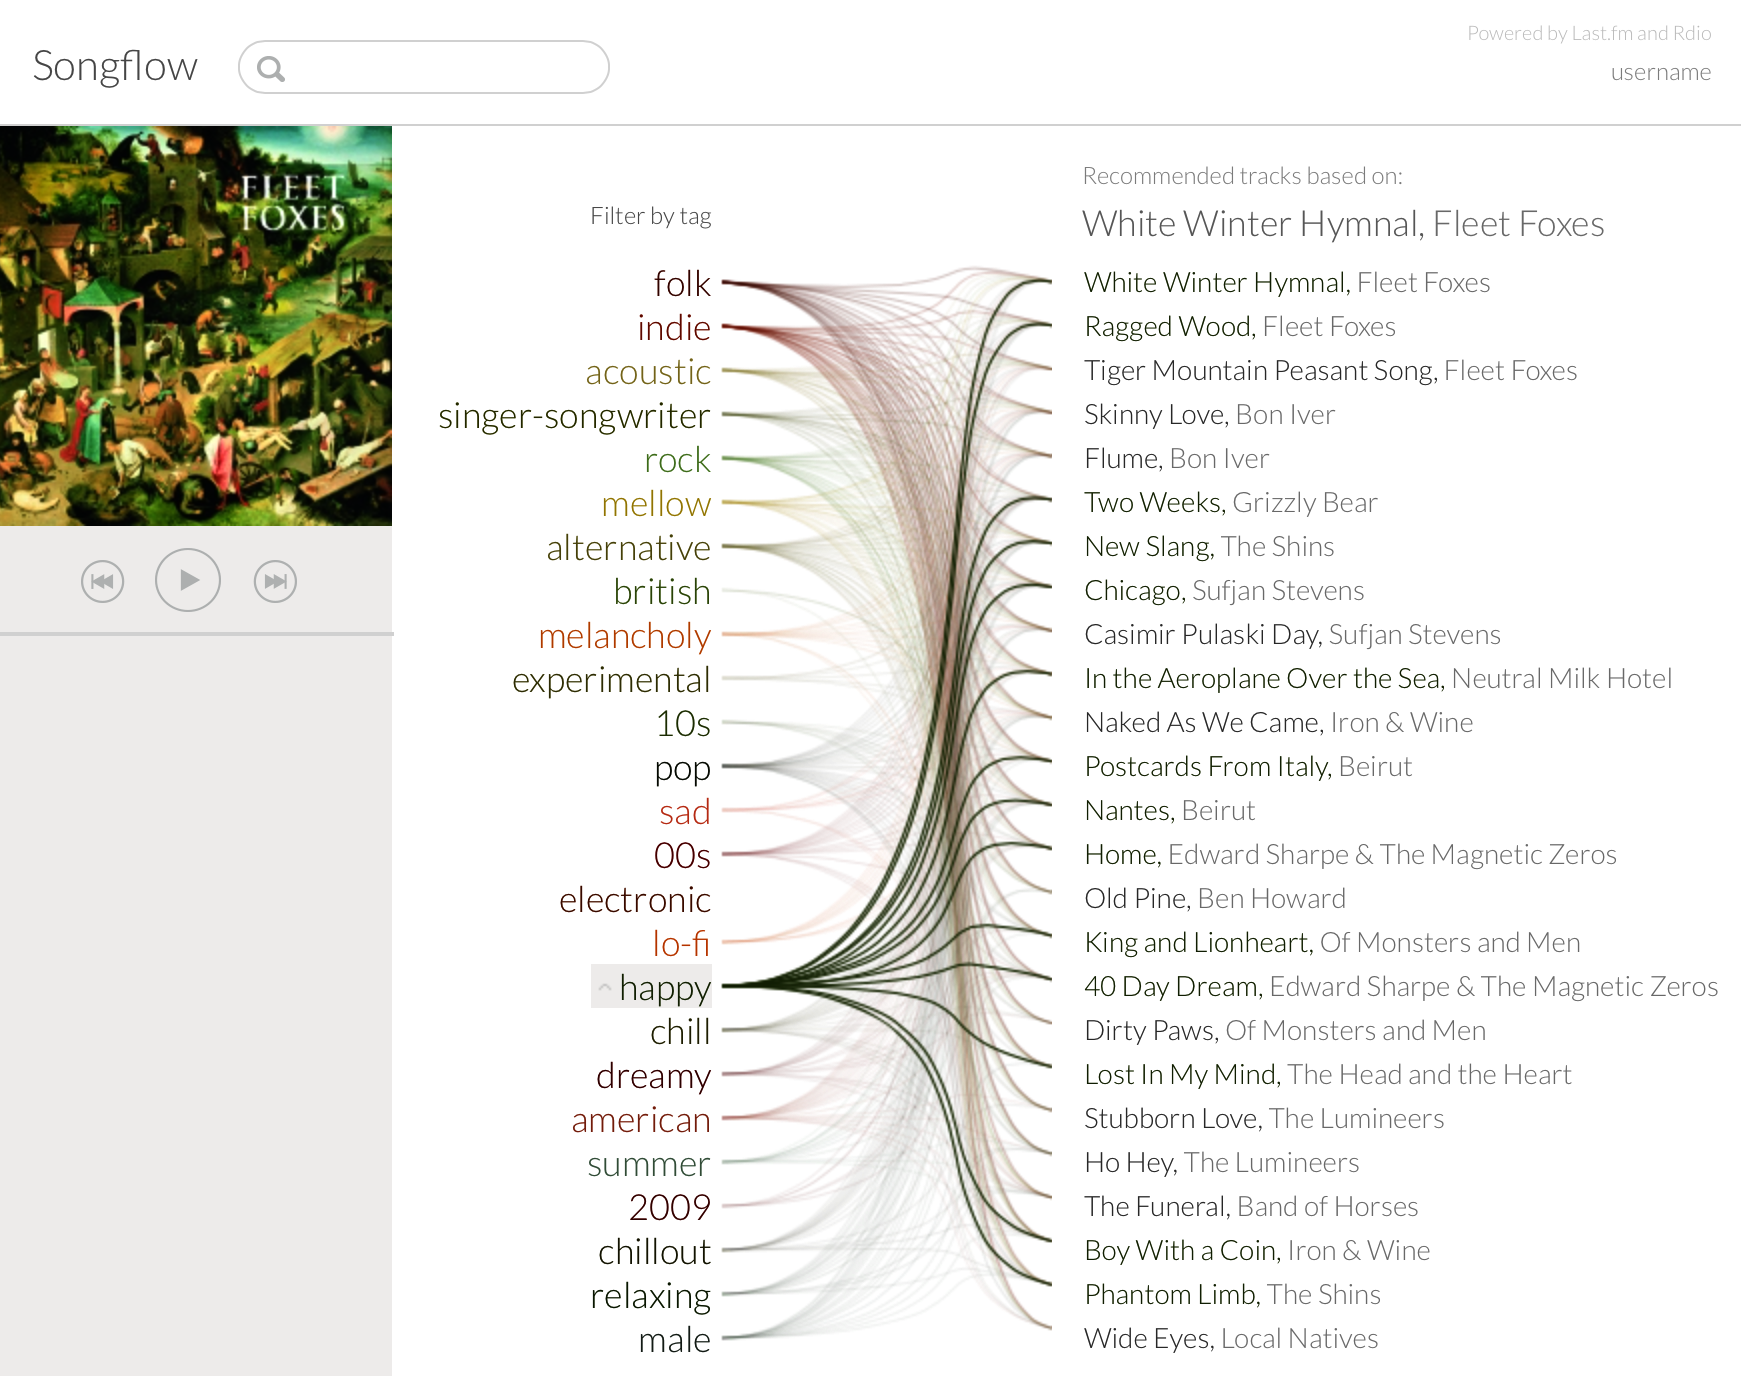This screenshot has height=1376, width=1741.
Task: Select the chill tag
Action: click(680, 1032)
